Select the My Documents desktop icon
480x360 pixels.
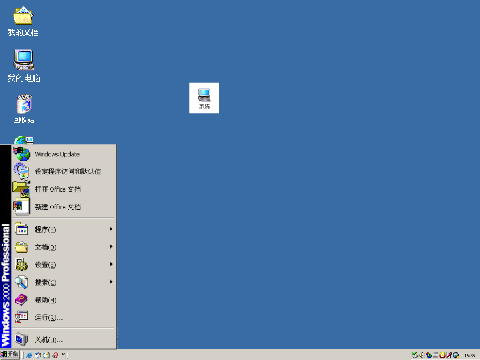(x=23, y=21)
